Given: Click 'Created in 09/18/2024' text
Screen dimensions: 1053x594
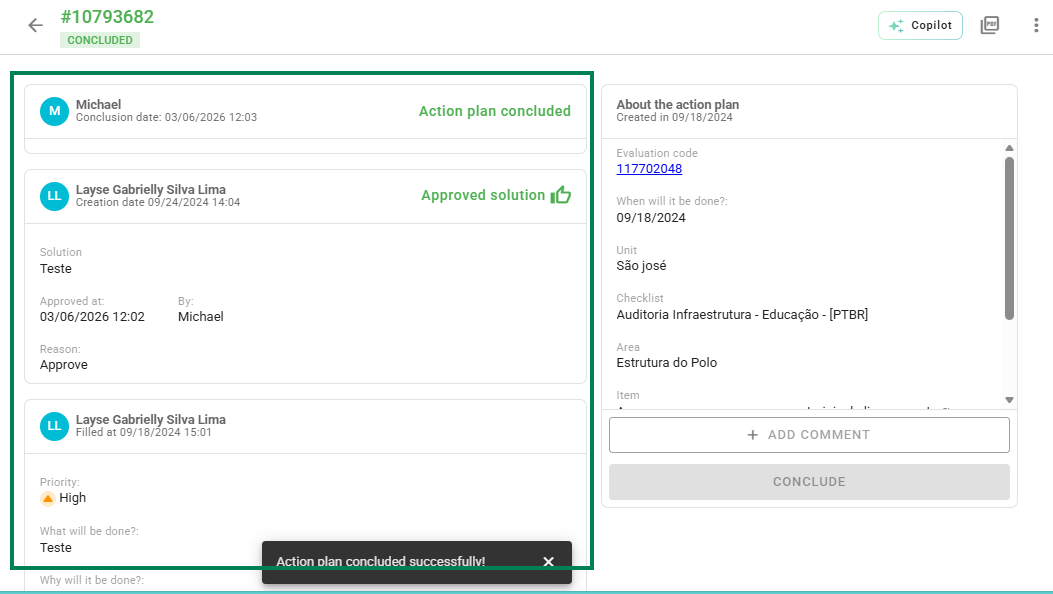Looking at the screenshot, I should [x=674, y=117].
